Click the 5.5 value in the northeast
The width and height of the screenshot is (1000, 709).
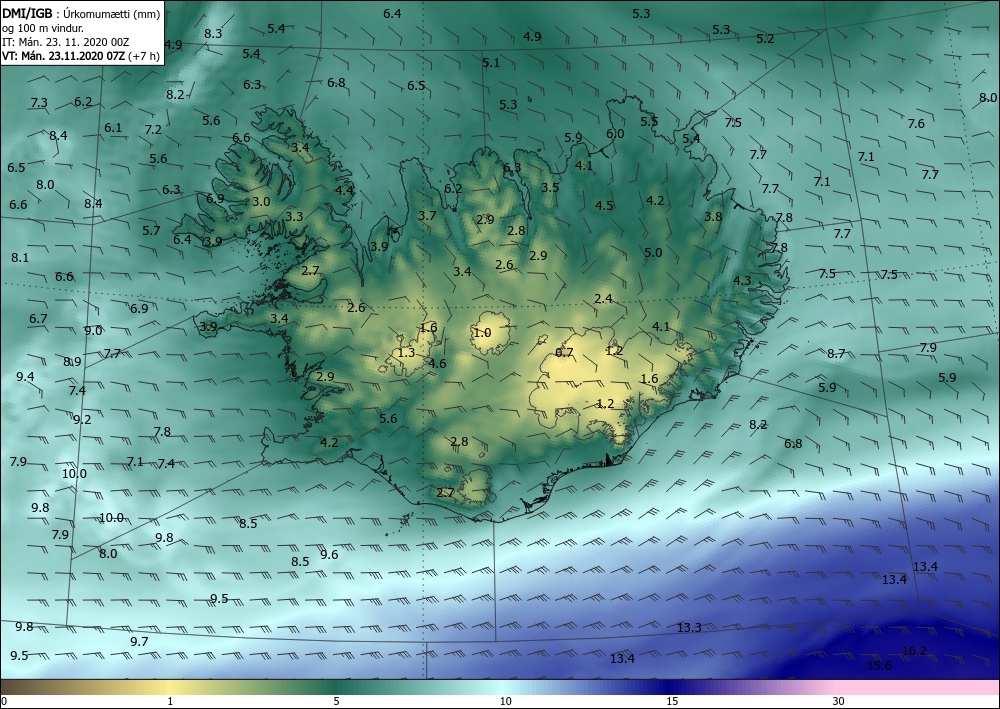pyautogui.click(x=649, y=121)
